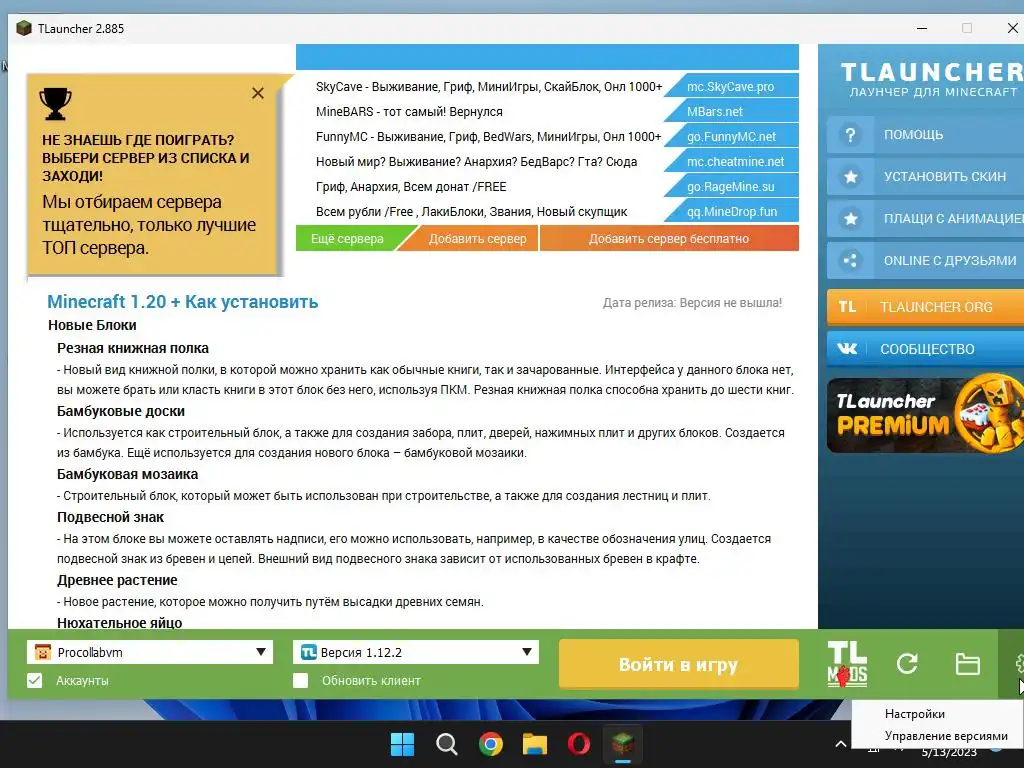1024x768 pixels.
Task: Click Резная книжная полка subheading
Action: click(x=133, y=348)
